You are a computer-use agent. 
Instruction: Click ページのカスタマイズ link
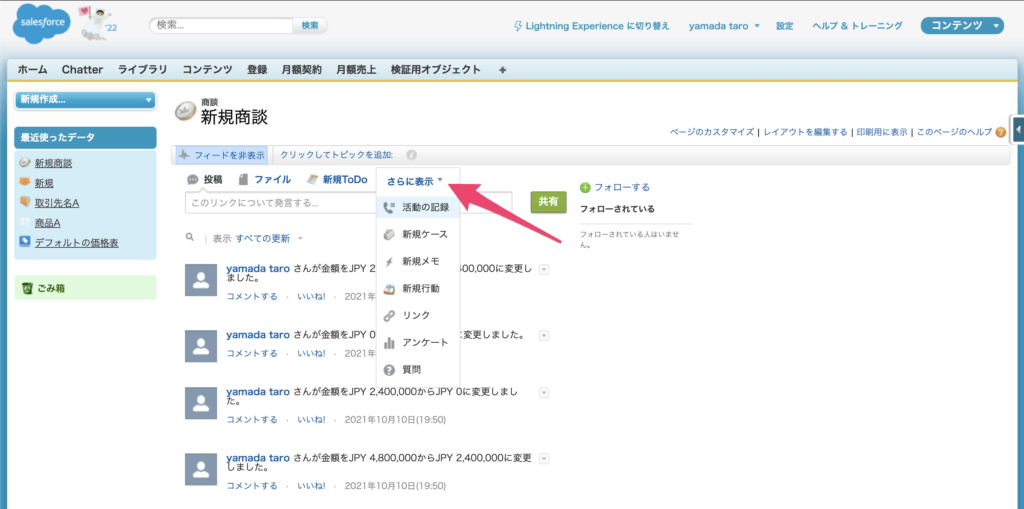tap(712, 132)
